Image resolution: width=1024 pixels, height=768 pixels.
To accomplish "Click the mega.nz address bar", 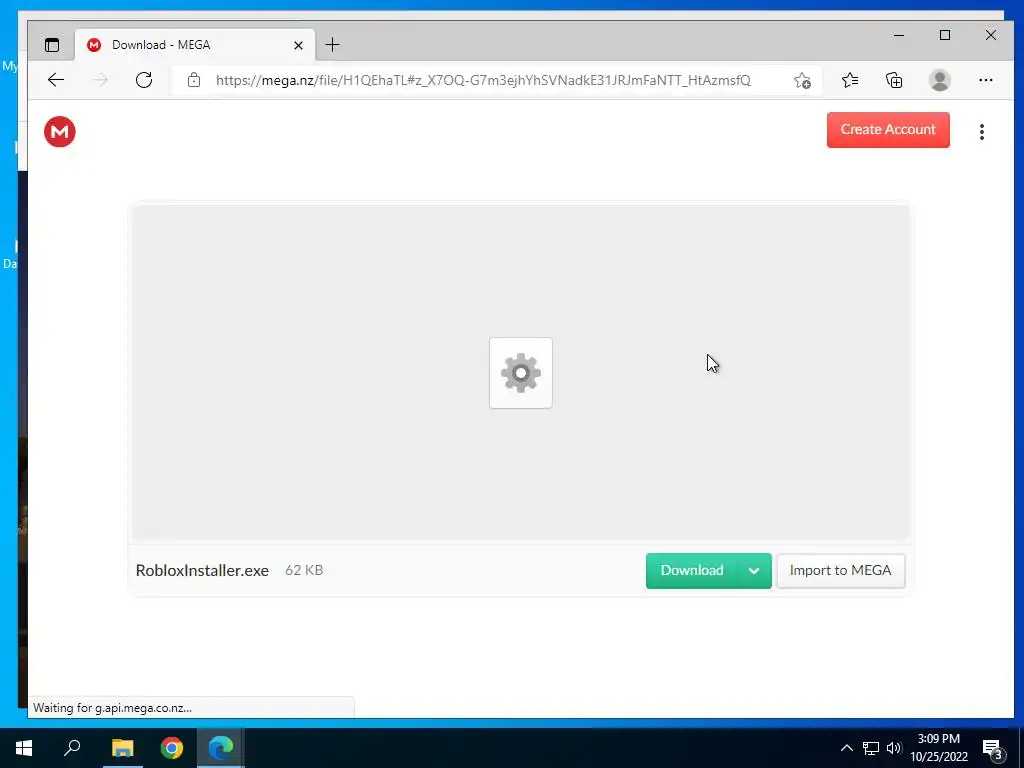I will [x=483, y=80].
